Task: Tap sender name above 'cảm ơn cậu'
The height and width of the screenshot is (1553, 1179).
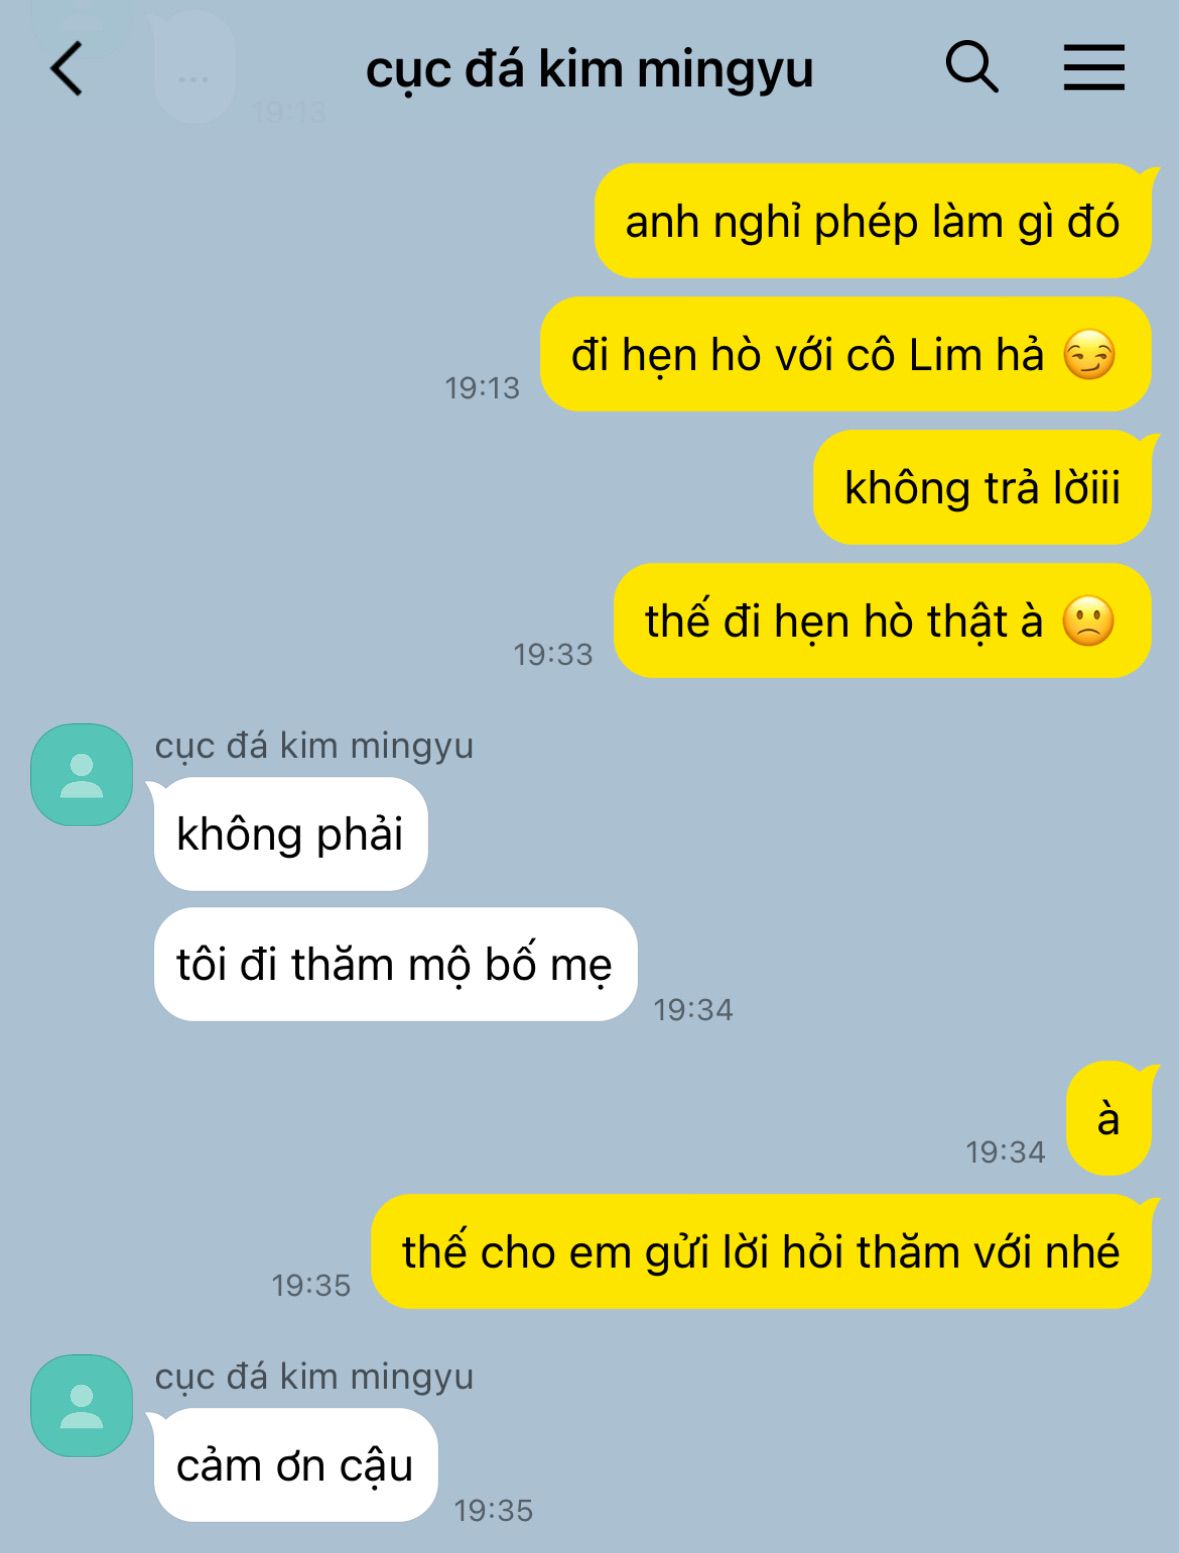Action: pos(314,1377)
